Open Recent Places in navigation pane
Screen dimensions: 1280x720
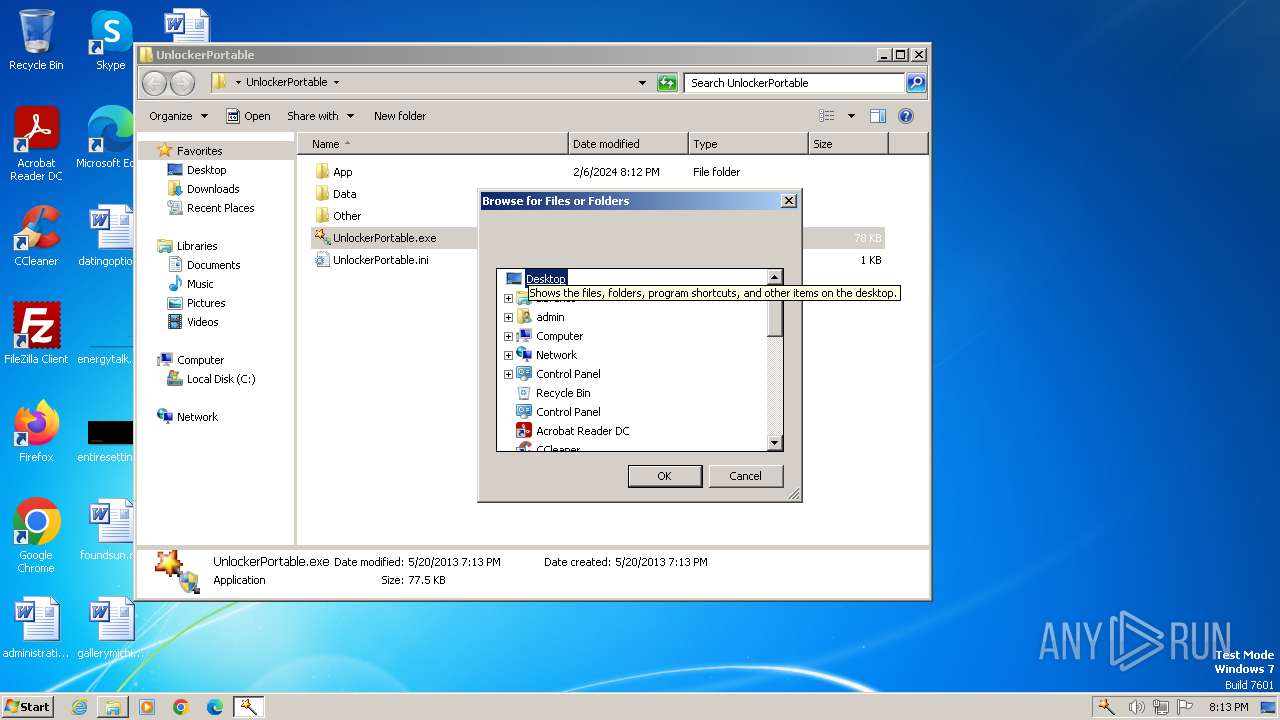pyautogui.click(x=220, y=208)
